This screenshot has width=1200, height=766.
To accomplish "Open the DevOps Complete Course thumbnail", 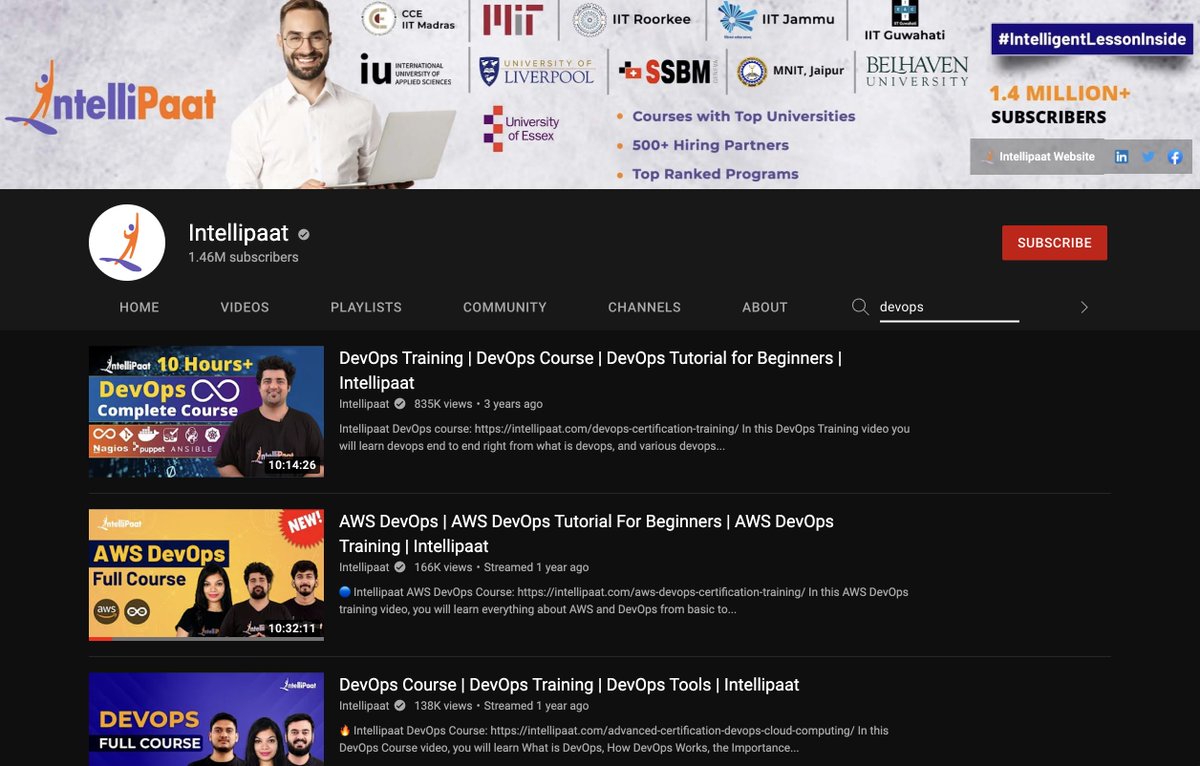I will click(x=206, y=411).
